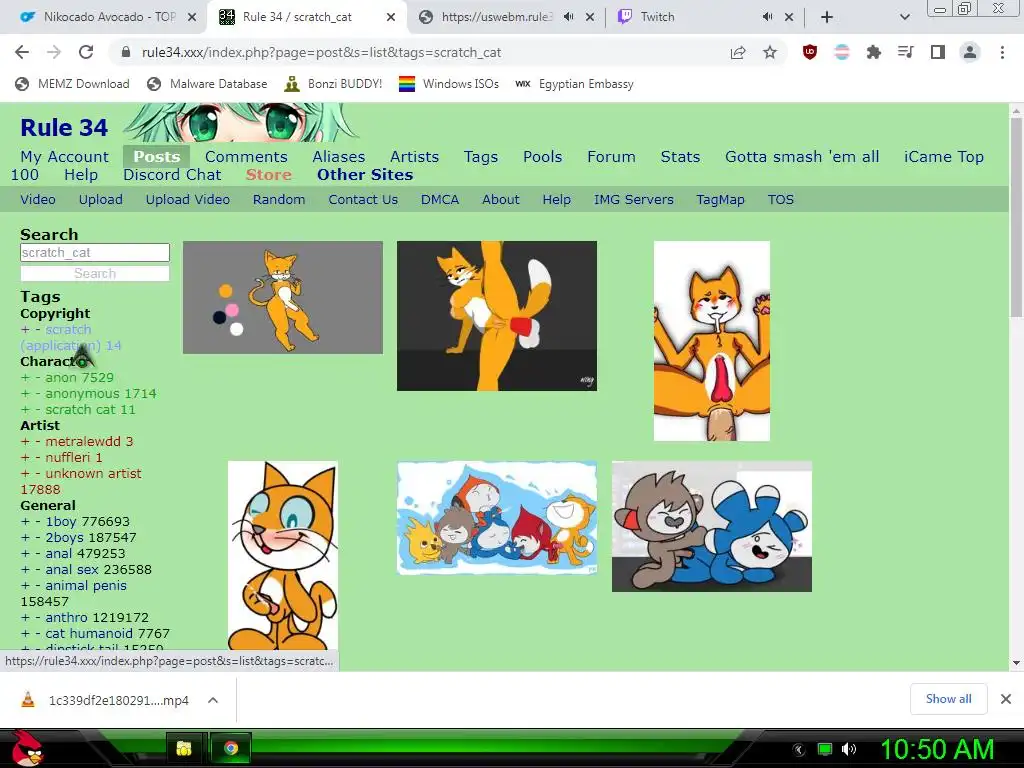Go to the Aliases page
This screenshot has width=1024, height=768.
[x=338, y=157]
